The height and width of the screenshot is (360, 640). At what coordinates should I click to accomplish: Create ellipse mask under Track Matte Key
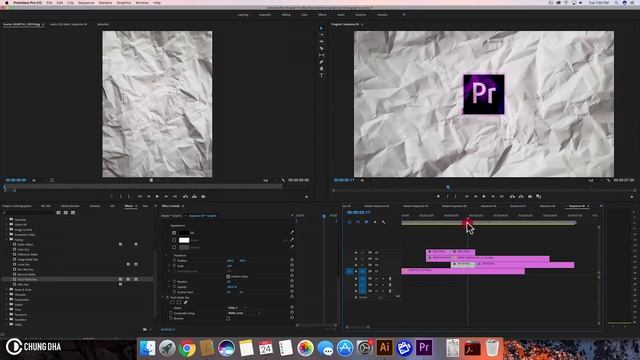pyautogui.click(x=172, y=302)
